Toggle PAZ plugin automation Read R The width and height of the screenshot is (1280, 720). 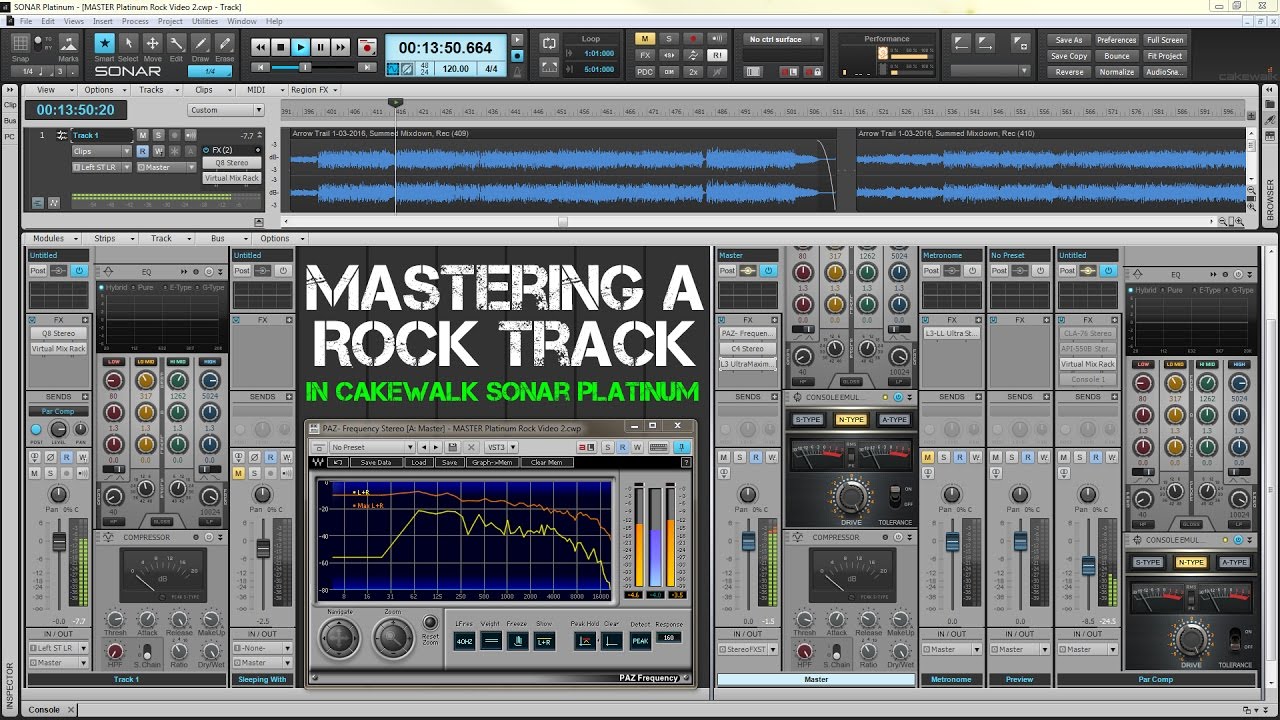point(621,447)
